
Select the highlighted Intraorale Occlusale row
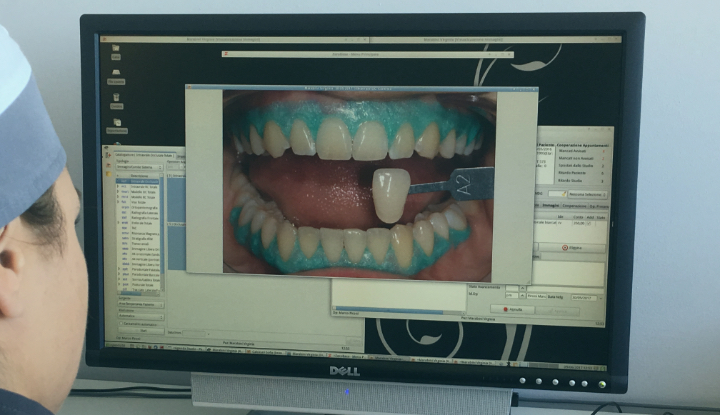coord(137,182)
